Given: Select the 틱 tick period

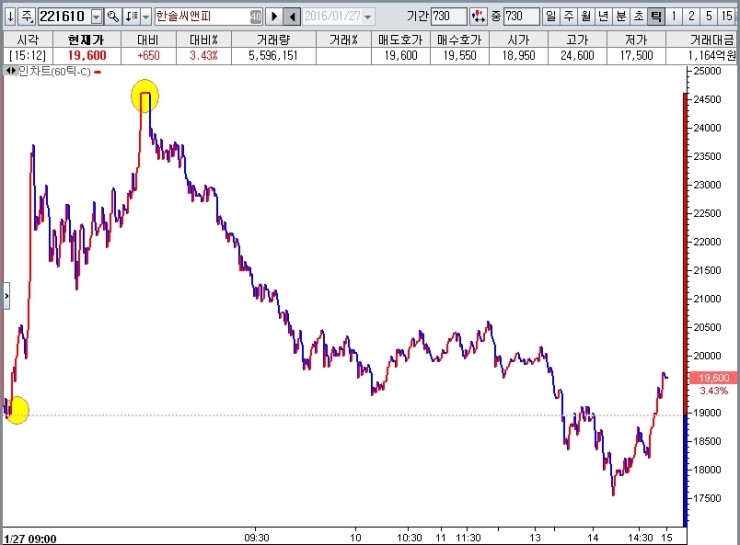Looking at the screenshot, I should 656,17.
